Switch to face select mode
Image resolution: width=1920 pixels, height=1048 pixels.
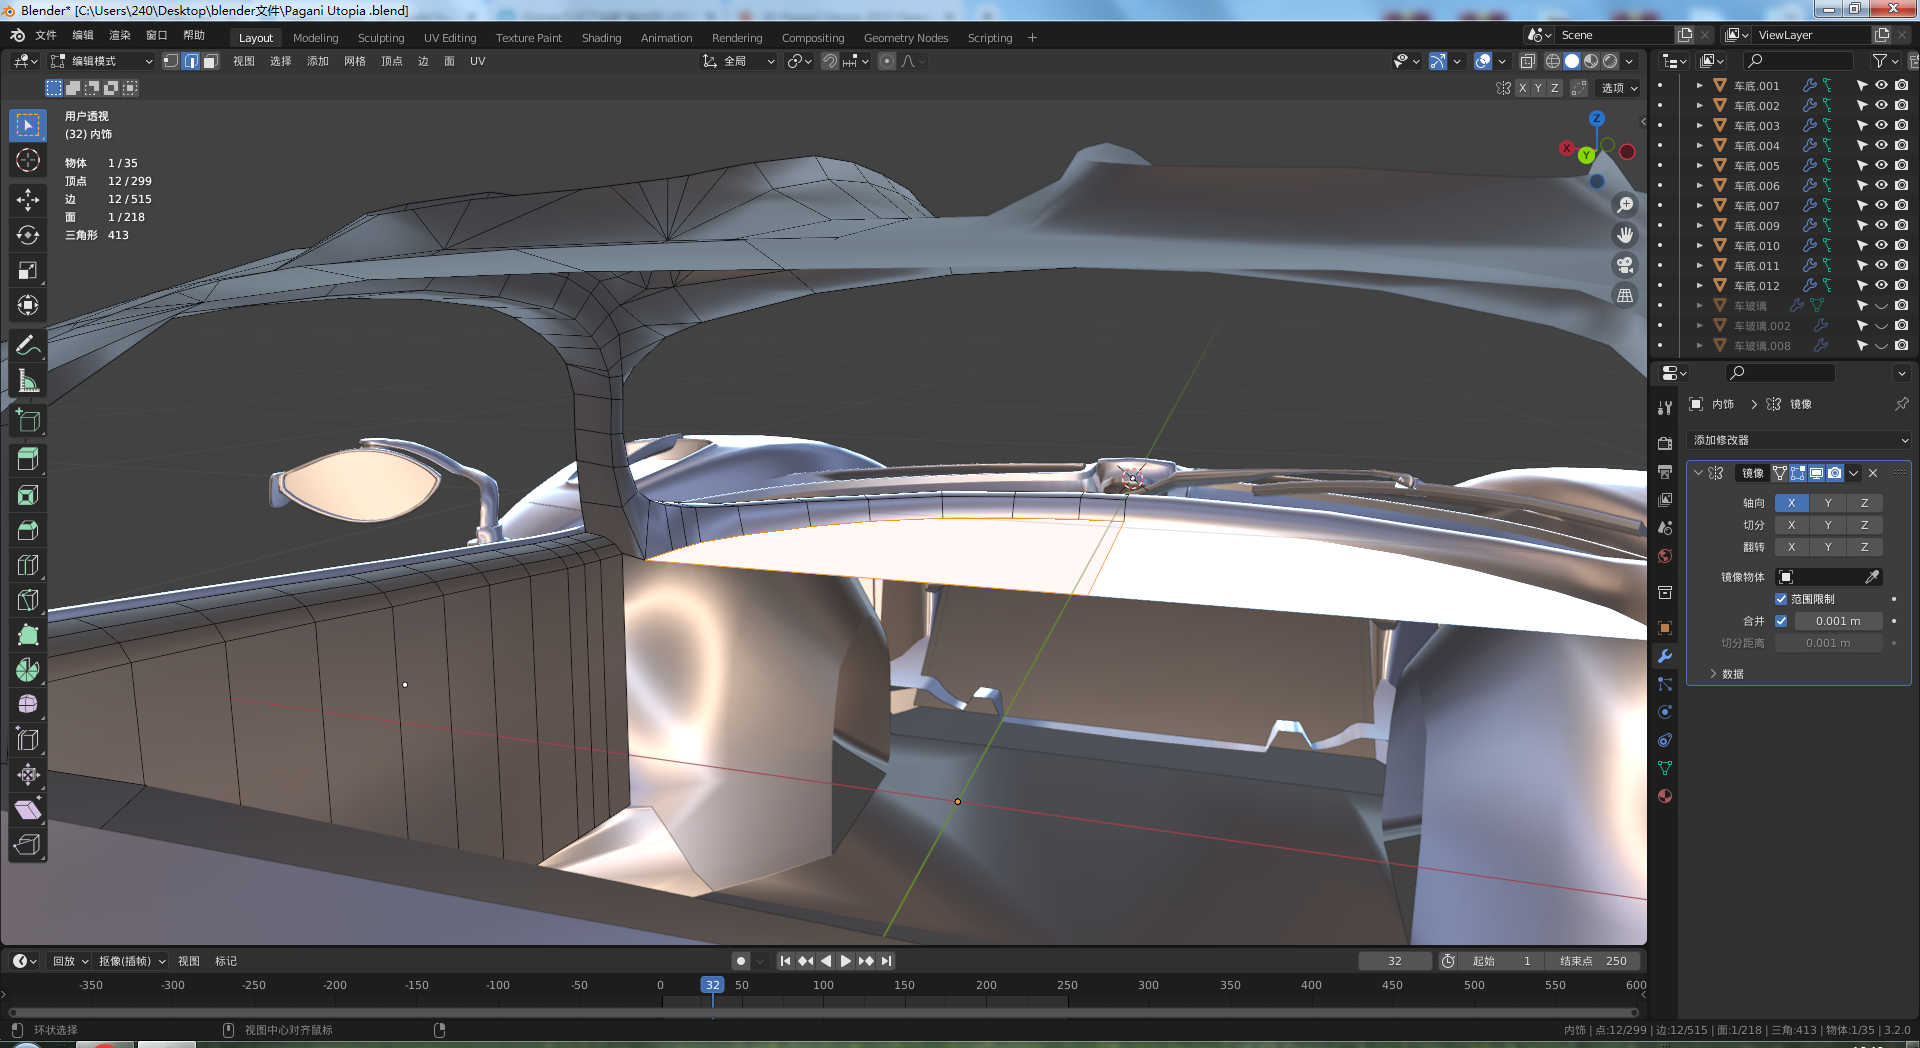210,61
